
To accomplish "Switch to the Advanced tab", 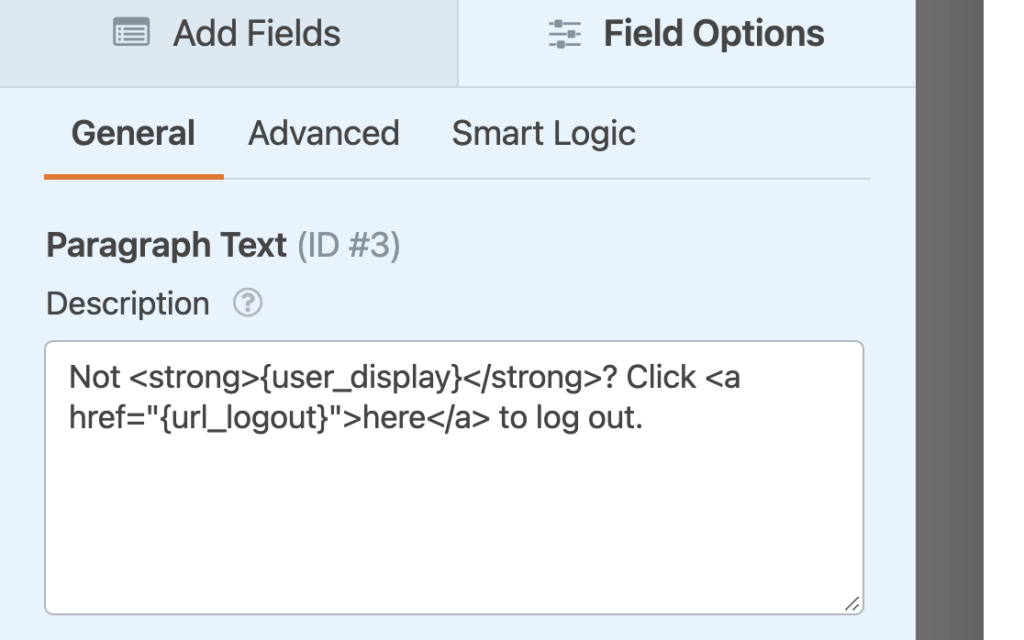I will click(323, 133).
